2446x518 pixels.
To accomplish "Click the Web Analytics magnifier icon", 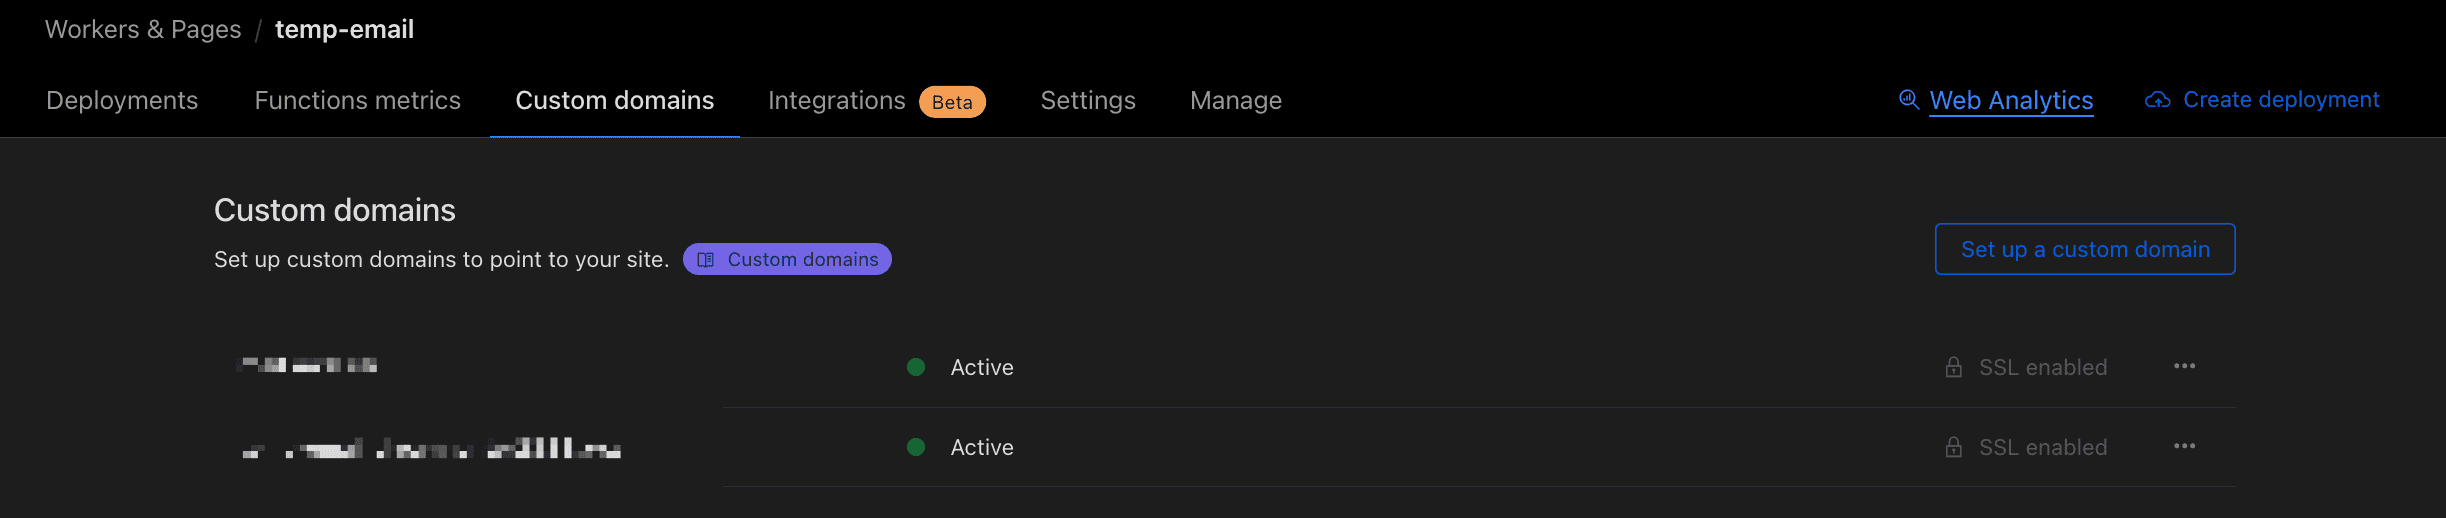I will point(1909,100).
